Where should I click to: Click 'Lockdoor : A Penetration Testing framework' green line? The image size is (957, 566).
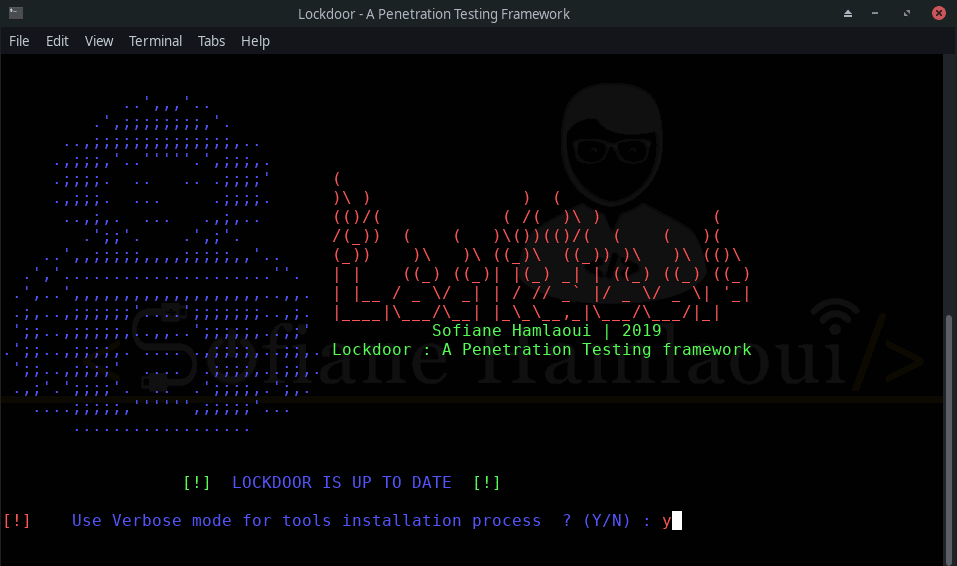coord(541,350)
